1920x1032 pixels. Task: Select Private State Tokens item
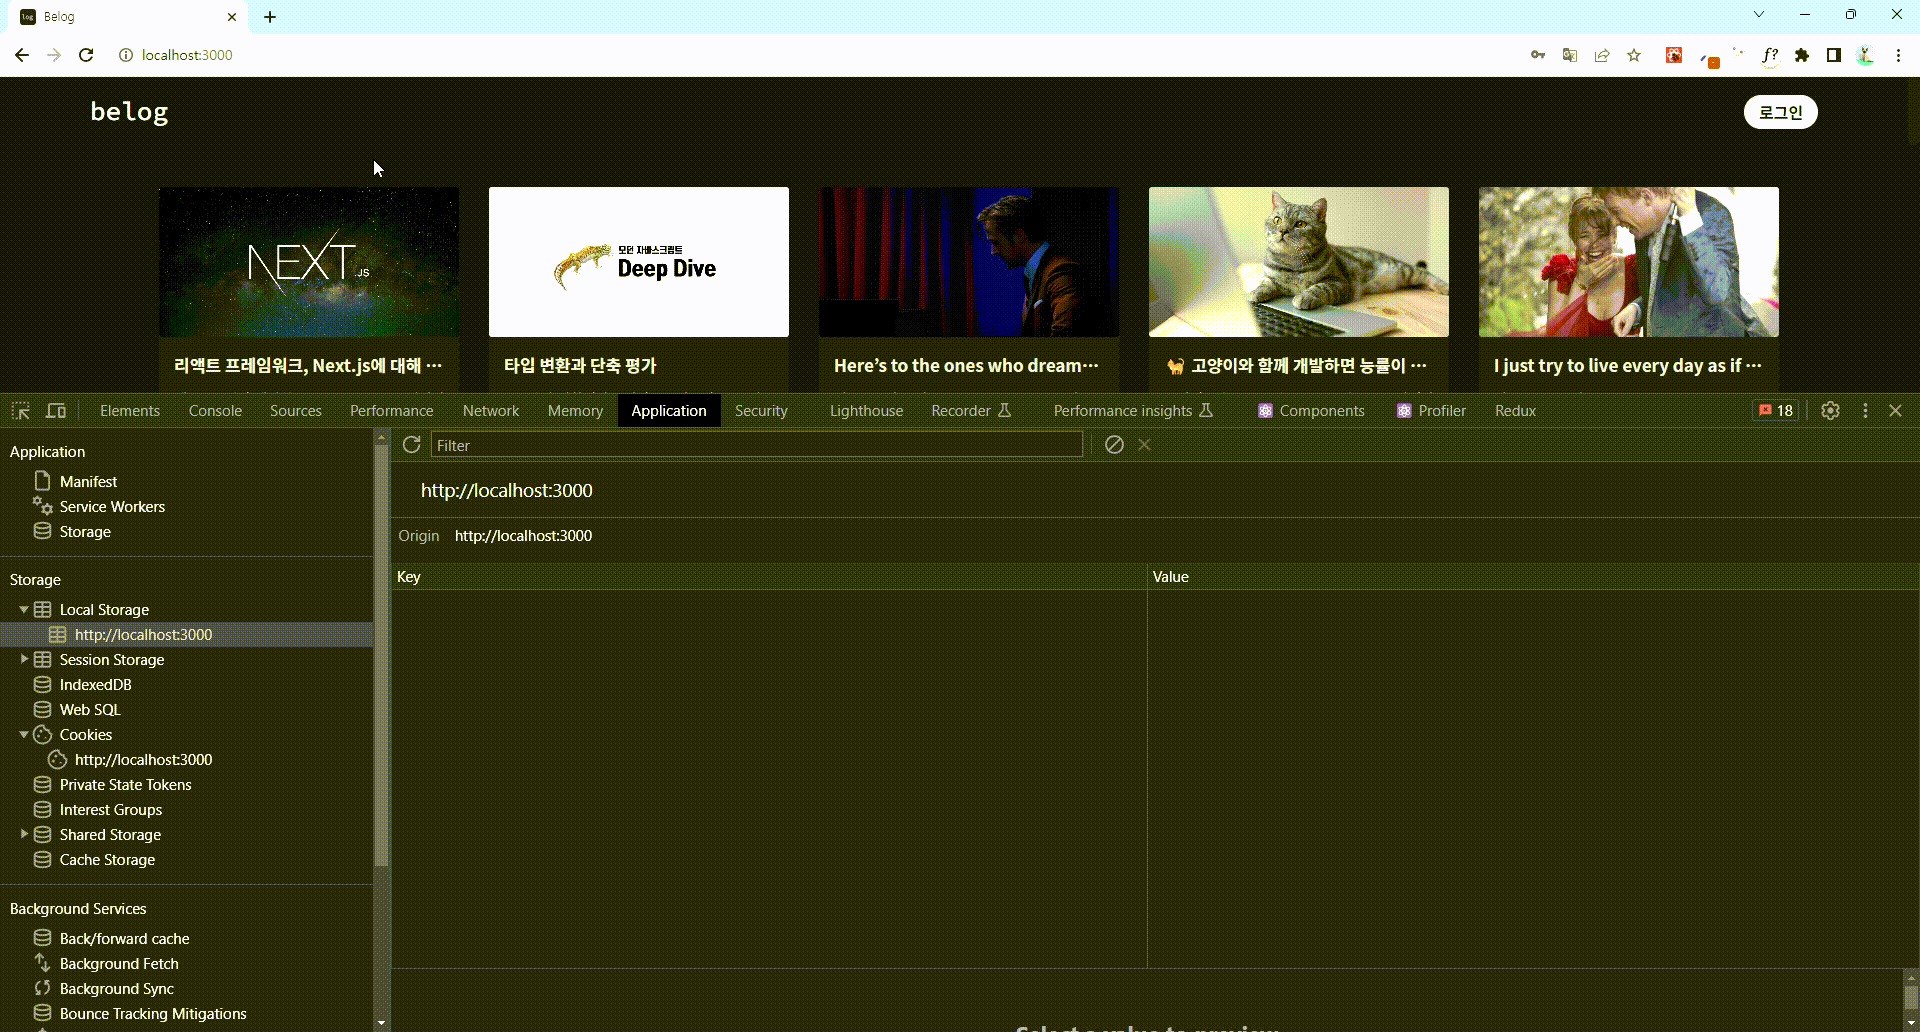pyautogui.click(x=125, y=784)
